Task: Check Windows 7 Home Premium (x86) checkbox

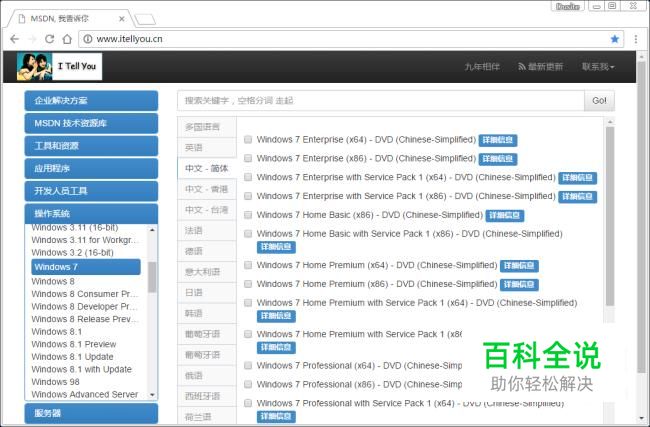Action: (x=248, y=284)
